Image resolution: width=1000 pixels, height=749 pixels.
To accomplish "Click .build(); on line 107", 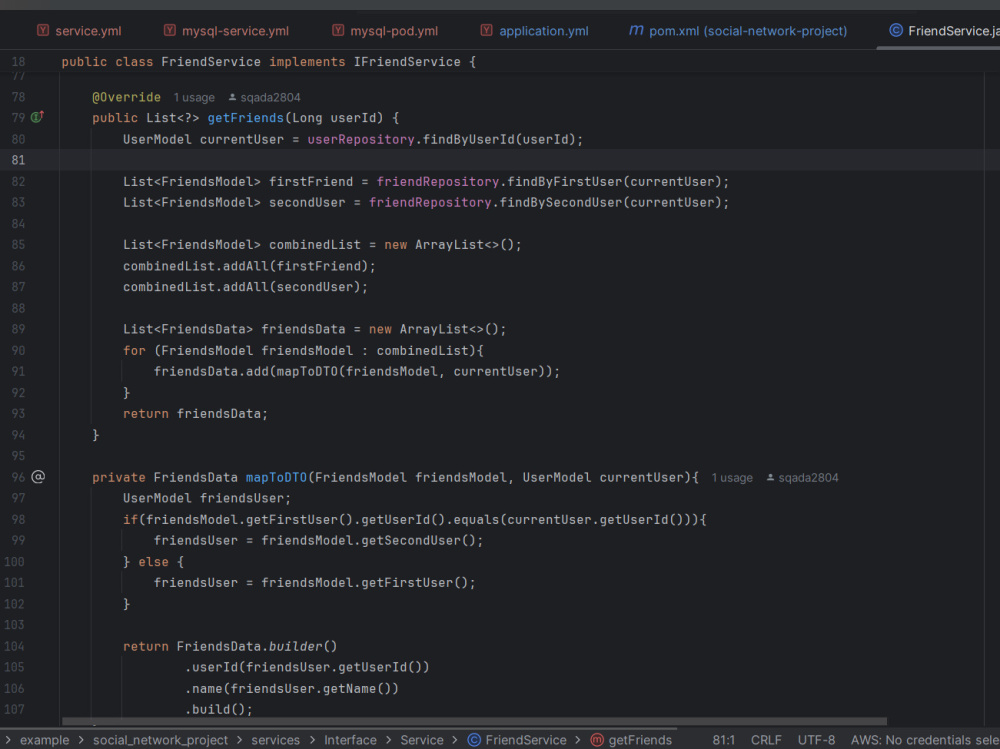I will pyautogui.click(x=219, y=709).
